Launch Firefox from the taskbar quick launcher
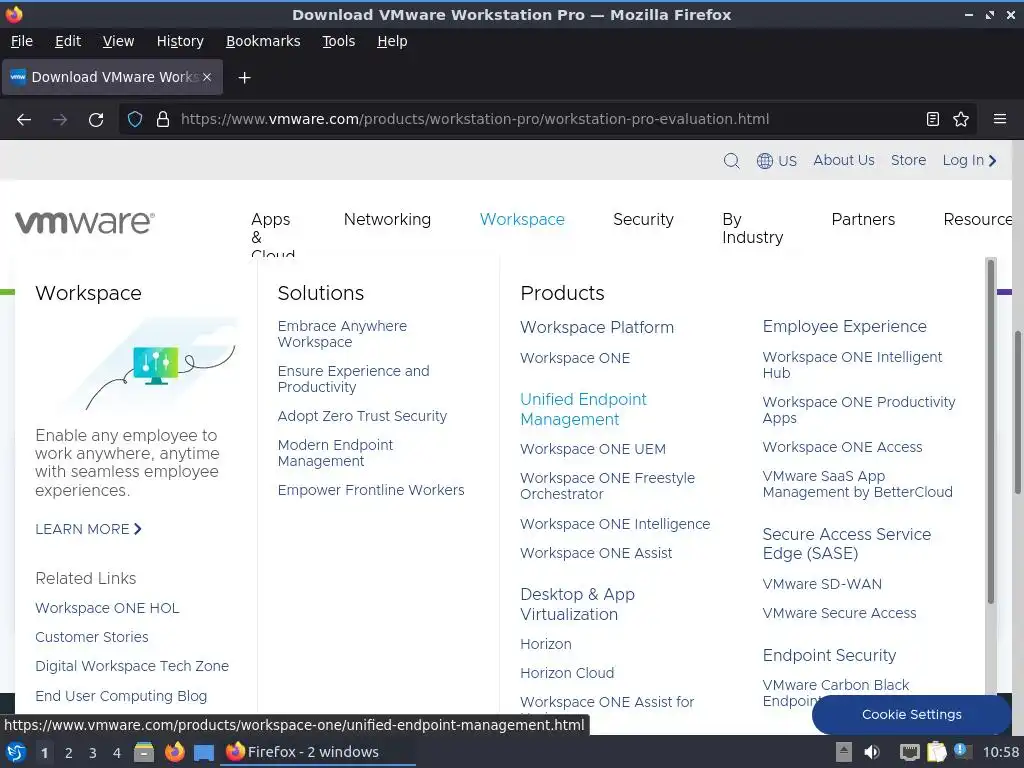 click(x=174, y=752)
